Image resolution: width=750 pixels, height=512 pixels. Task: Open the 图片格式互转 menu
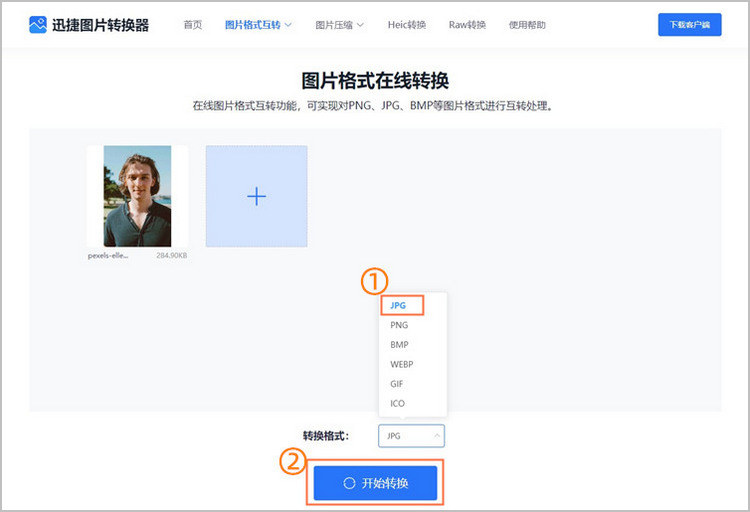(253, 25)
